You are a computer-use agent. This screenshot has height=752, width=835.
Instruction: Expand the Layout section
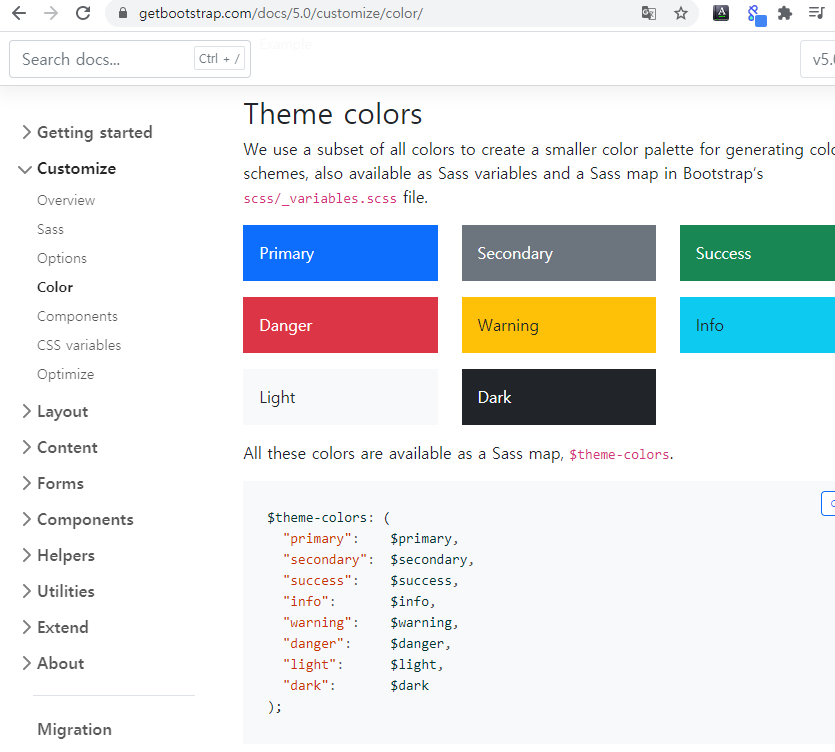point(55,411)
